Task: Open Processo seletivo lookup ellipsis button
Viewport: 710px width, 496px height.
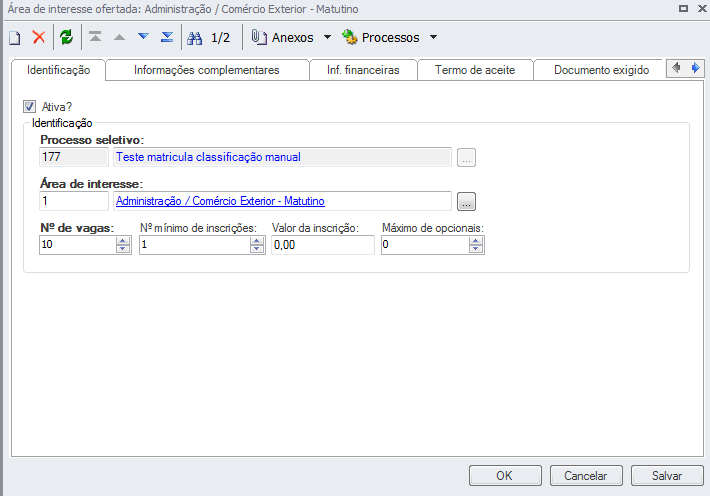Action: (466, 158)
